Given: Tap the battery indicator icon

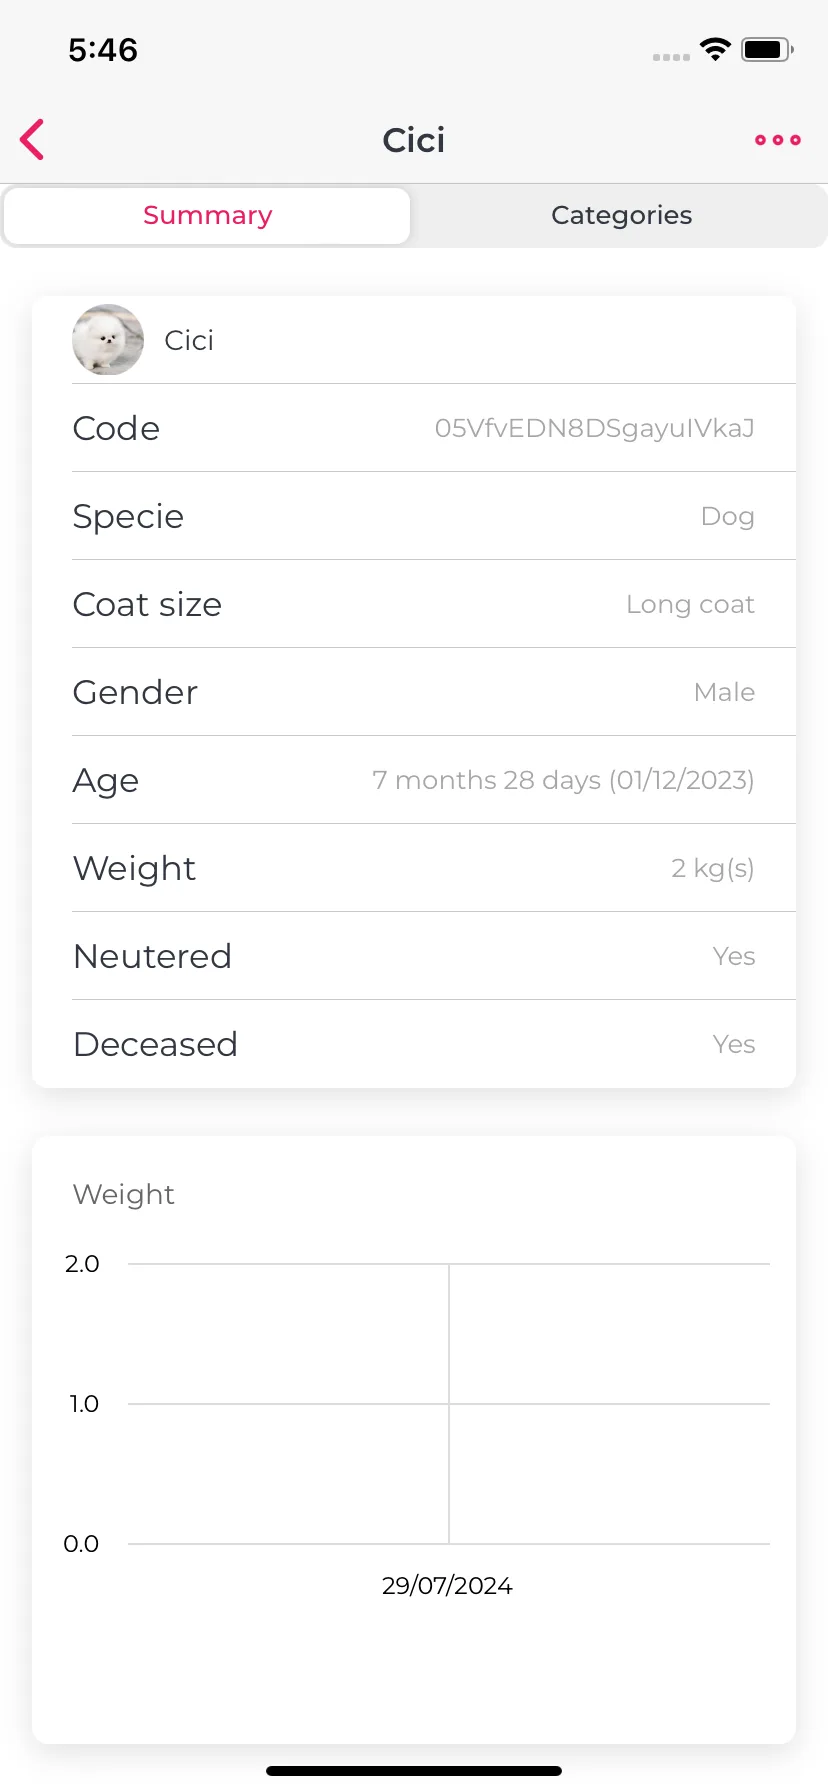Looking at the screenshot, I should (x=767, y=49).
